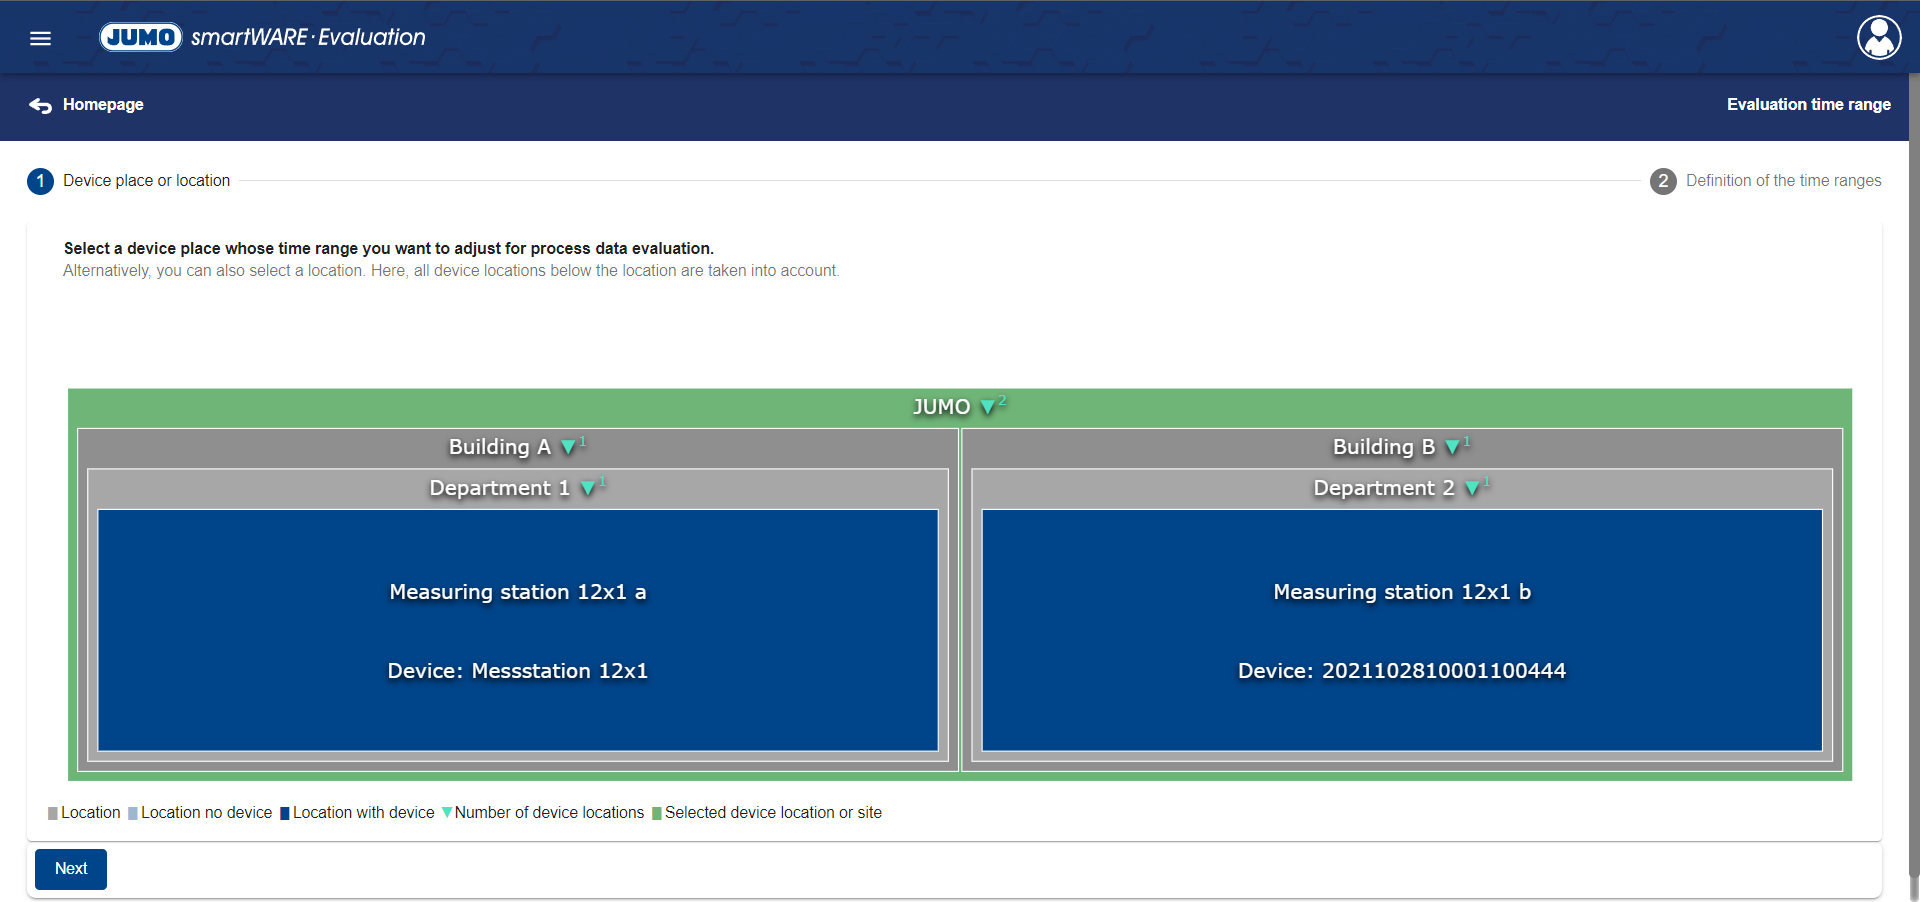This screenshot has width=1920, height=902.
Task: Open the user profile account icon
Action: pyautogui.click(x=1878, y=38)
